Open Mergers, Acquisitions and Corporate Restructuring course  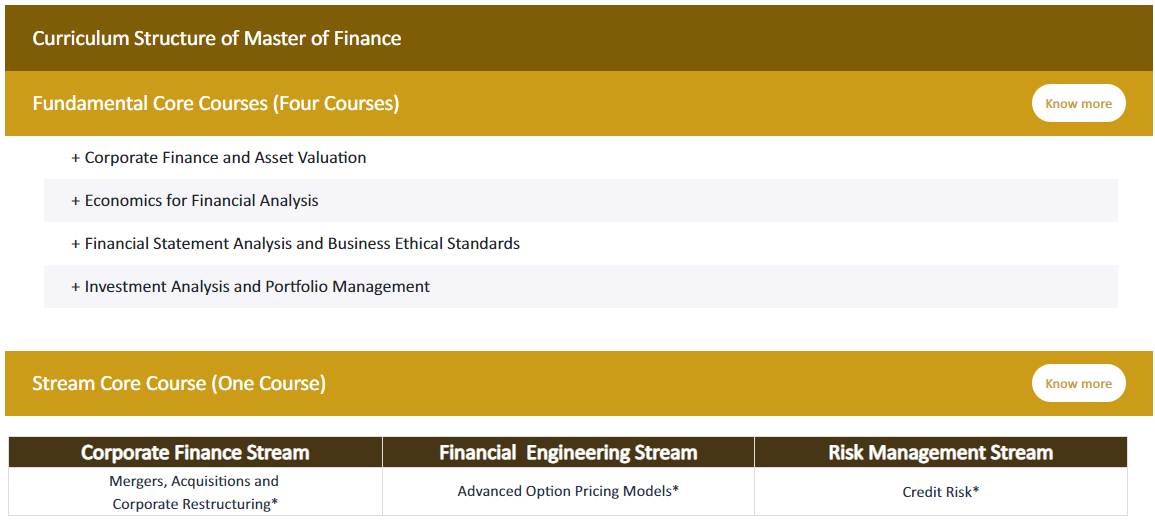click(195, 493)
